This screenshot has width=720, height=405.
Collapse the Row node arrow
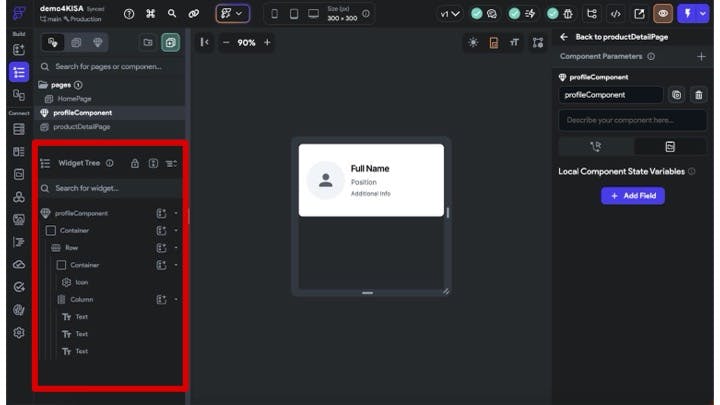pyautogui.click(x=176, y=248)
